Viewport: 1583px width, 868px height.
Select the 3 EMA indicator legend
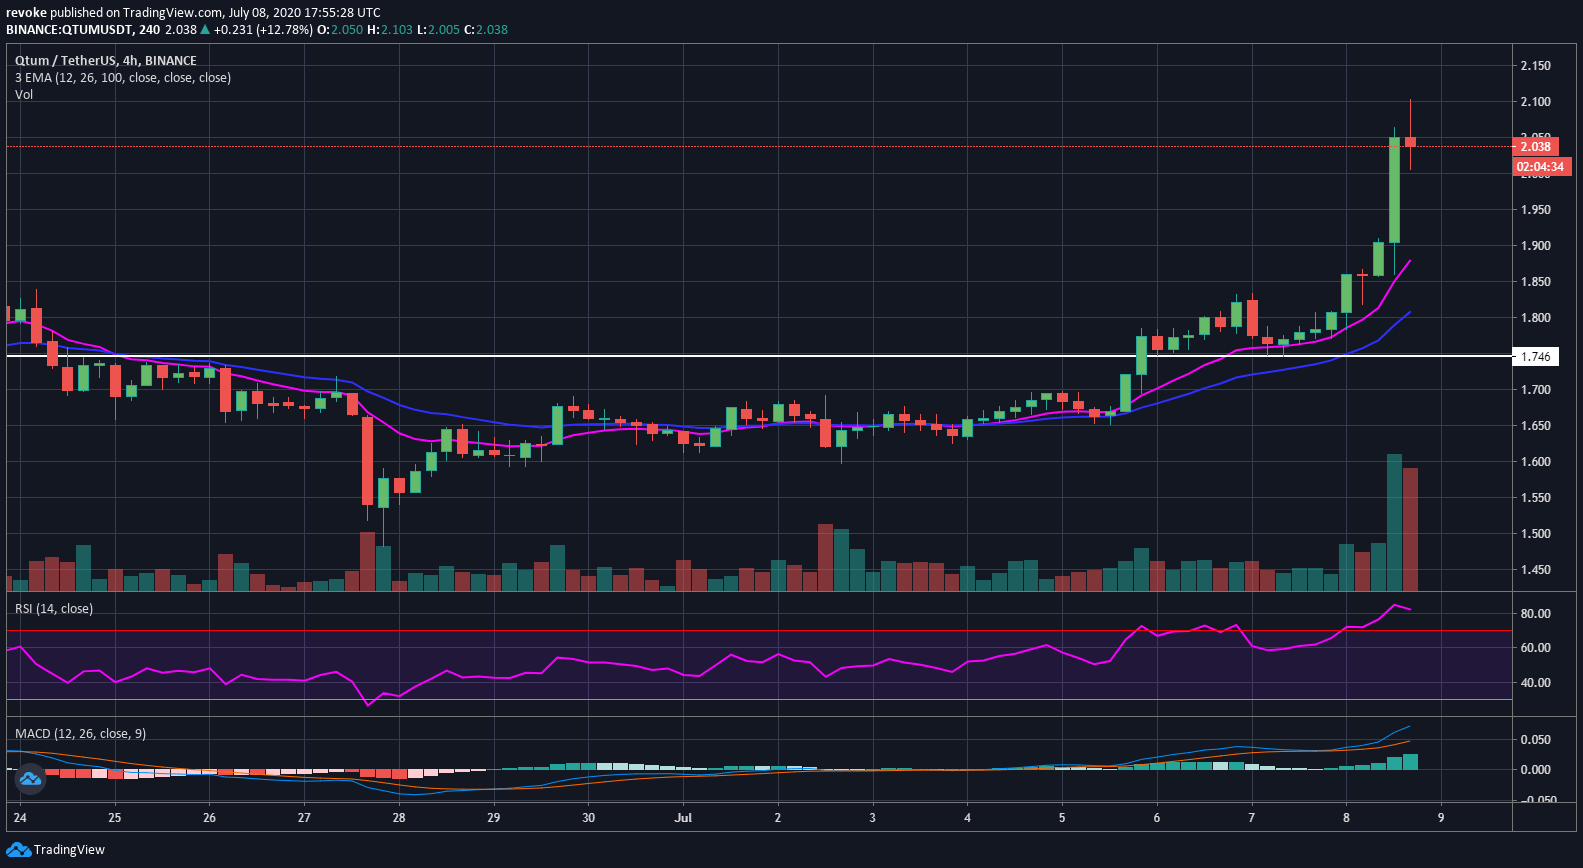(122, 77)
